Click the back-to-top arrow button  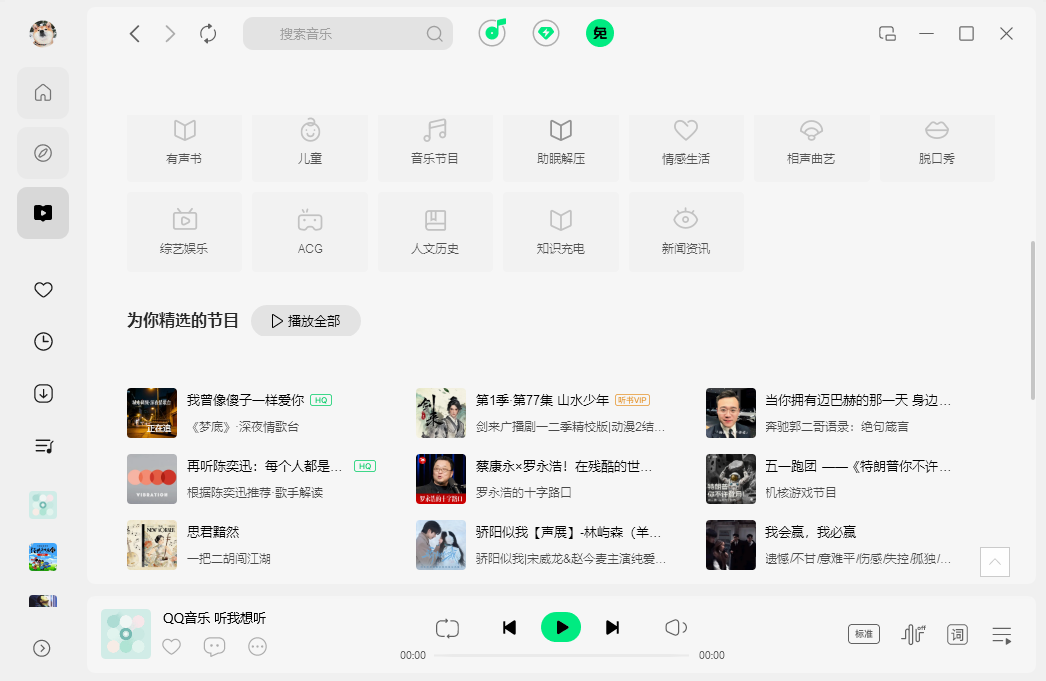coord(995,562)
